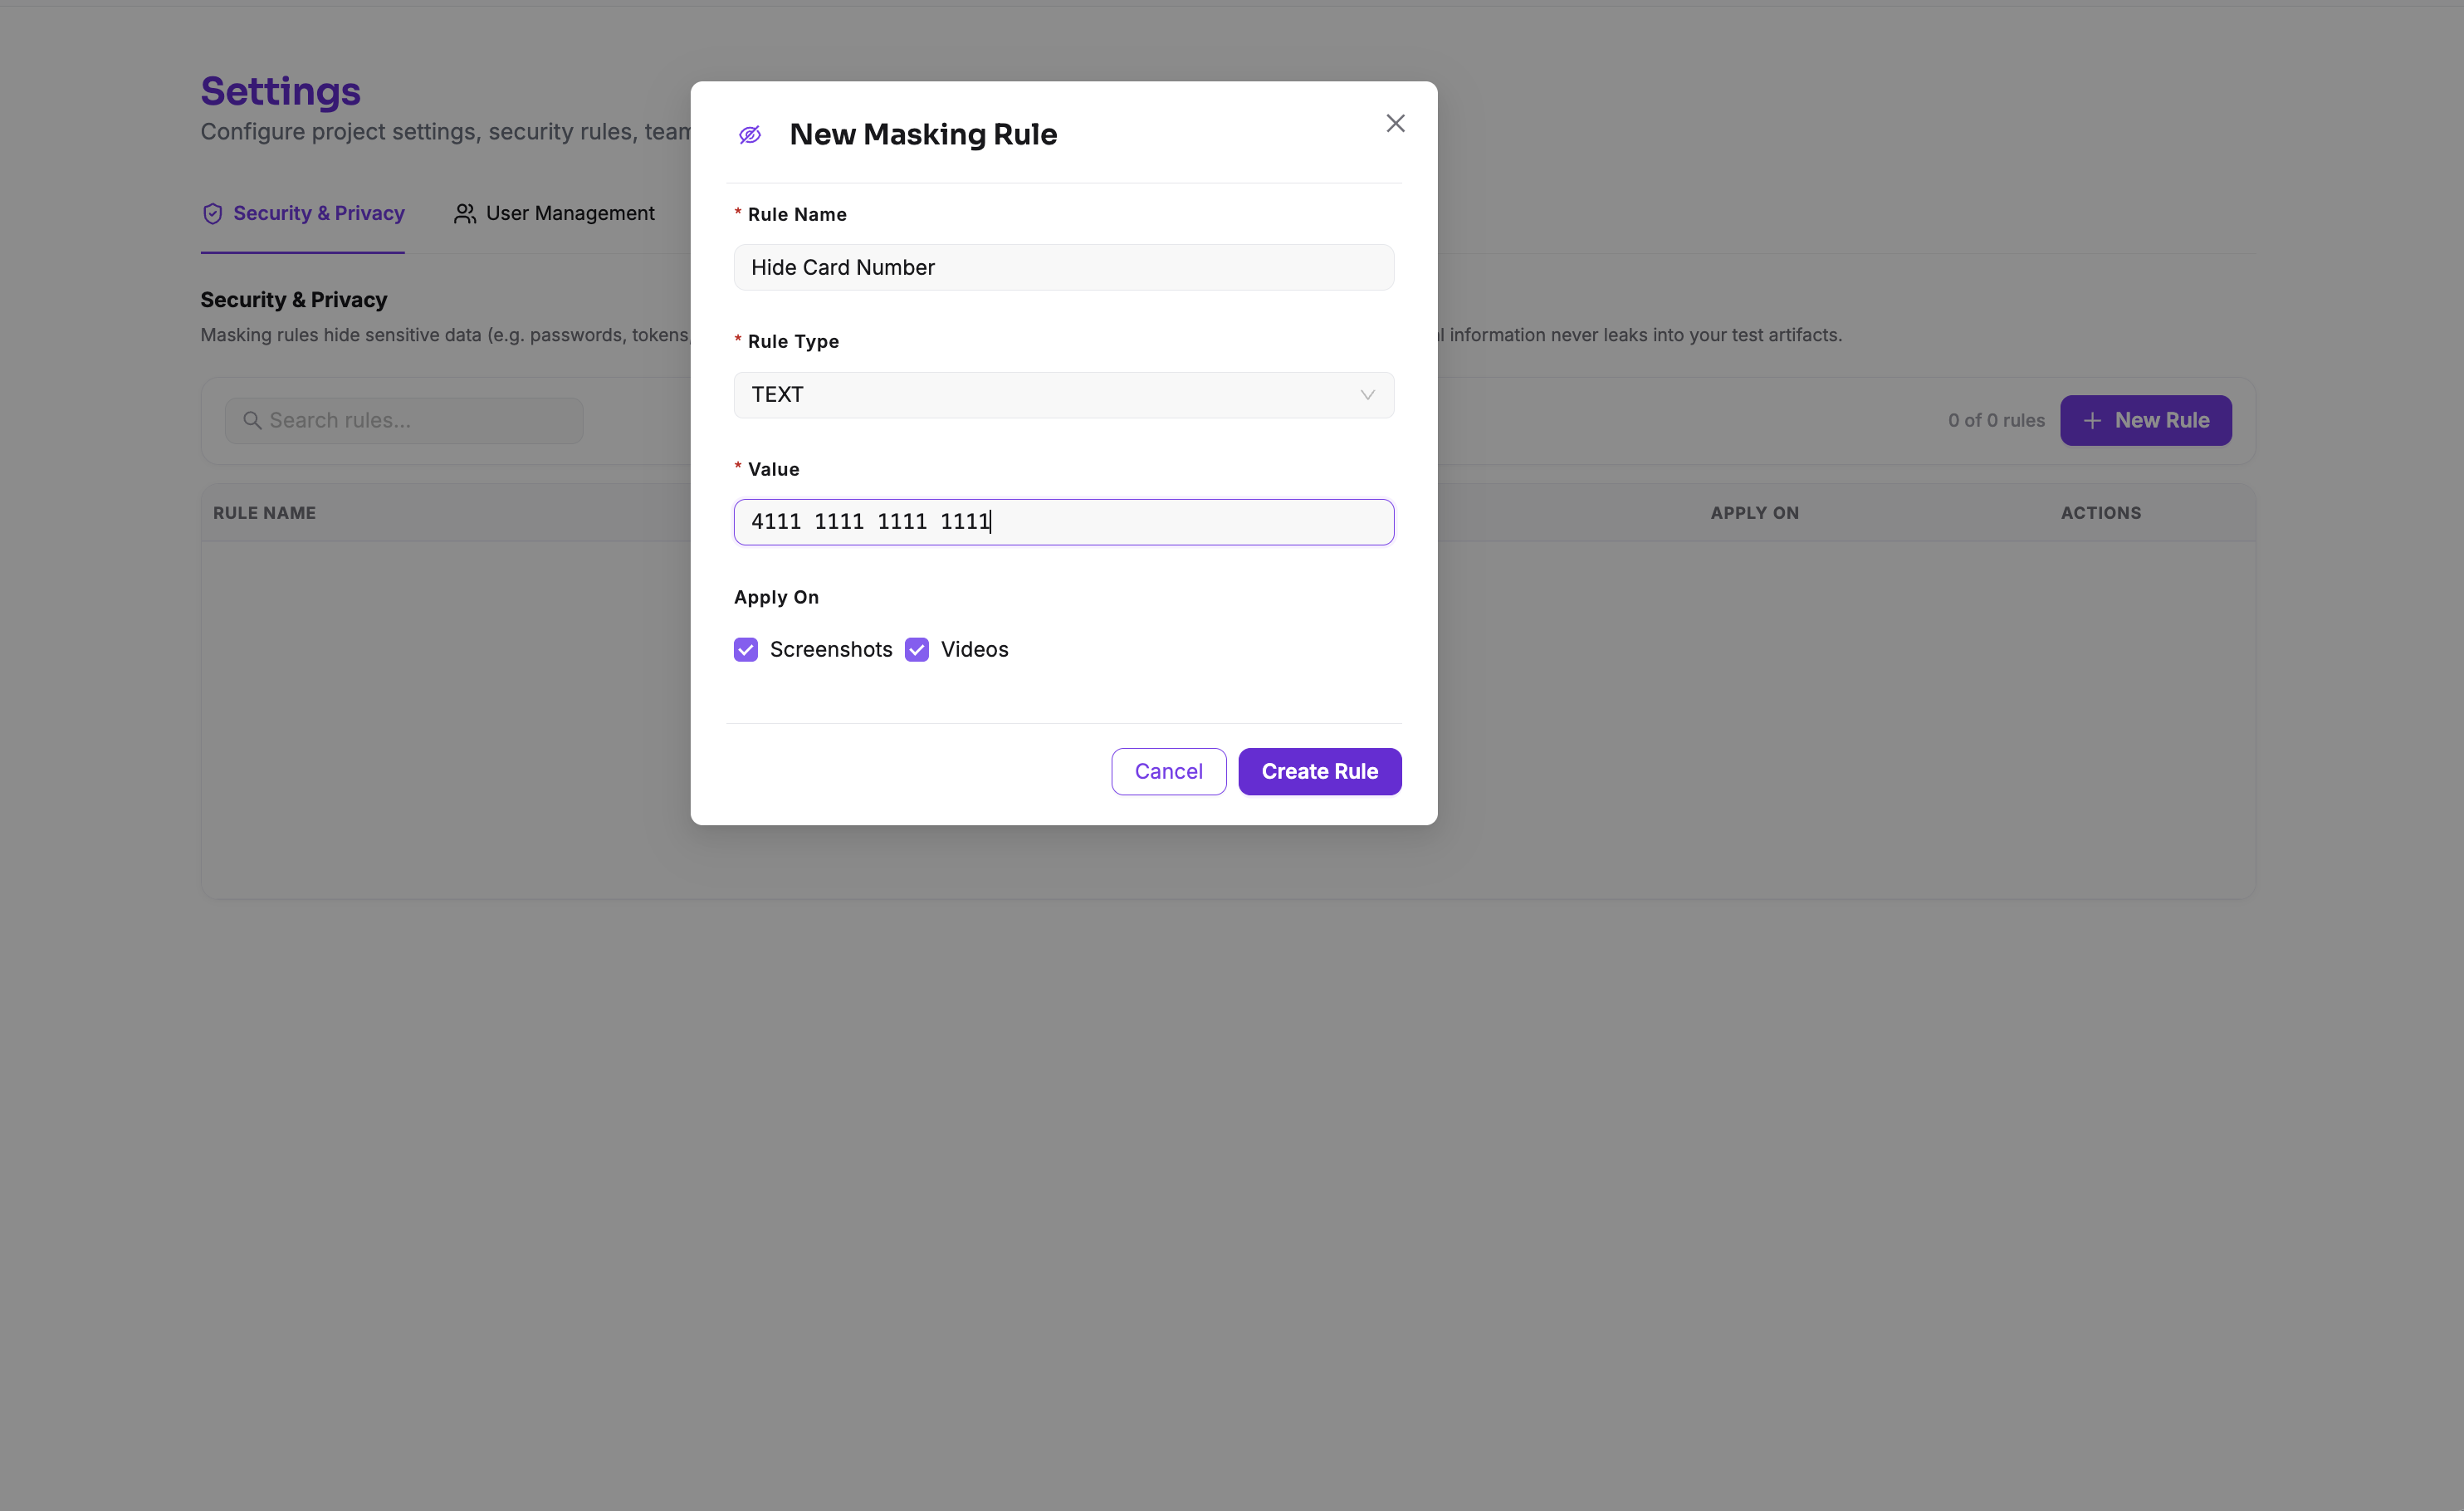Click the Search rules input

[x=404, y=420]
